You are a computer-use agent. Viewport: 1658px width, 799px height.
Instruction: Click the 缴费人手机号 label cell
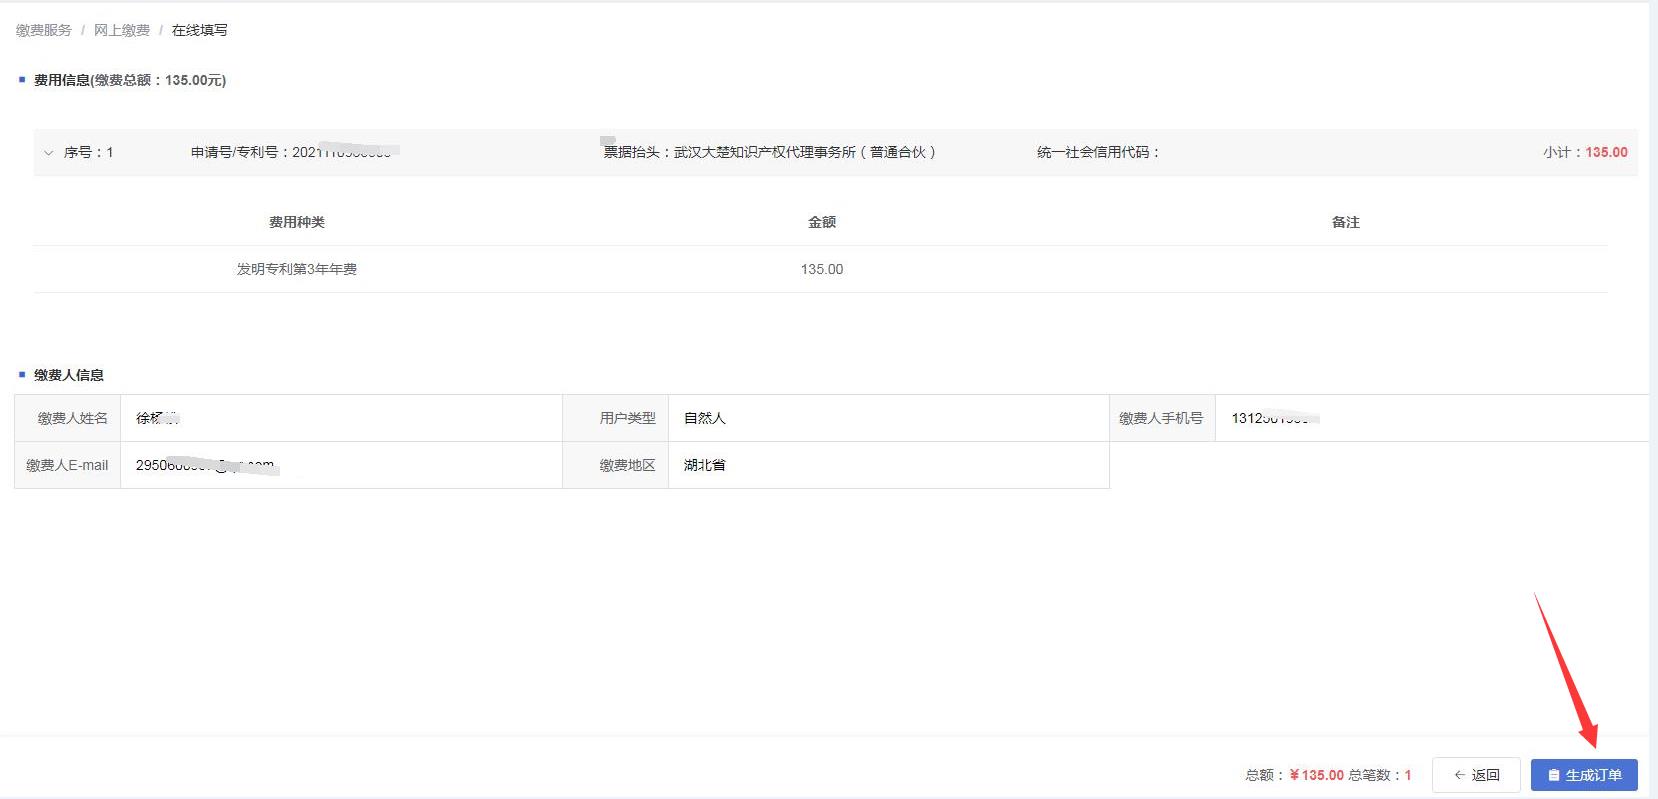(1162, 418)
